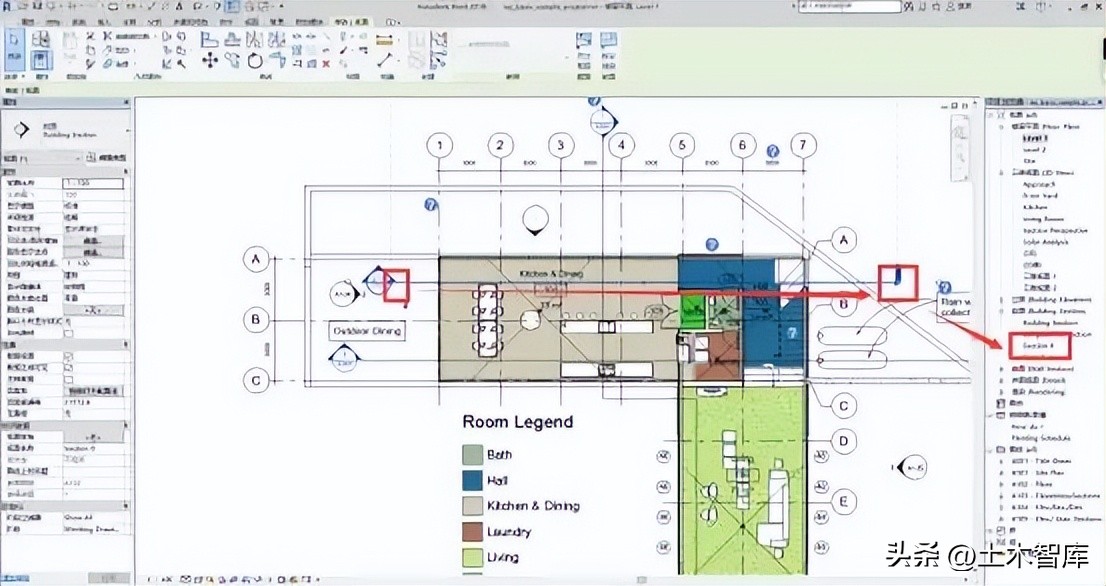
Task: Click the Align tool icon in Modify panel
Action: point(210,40)
